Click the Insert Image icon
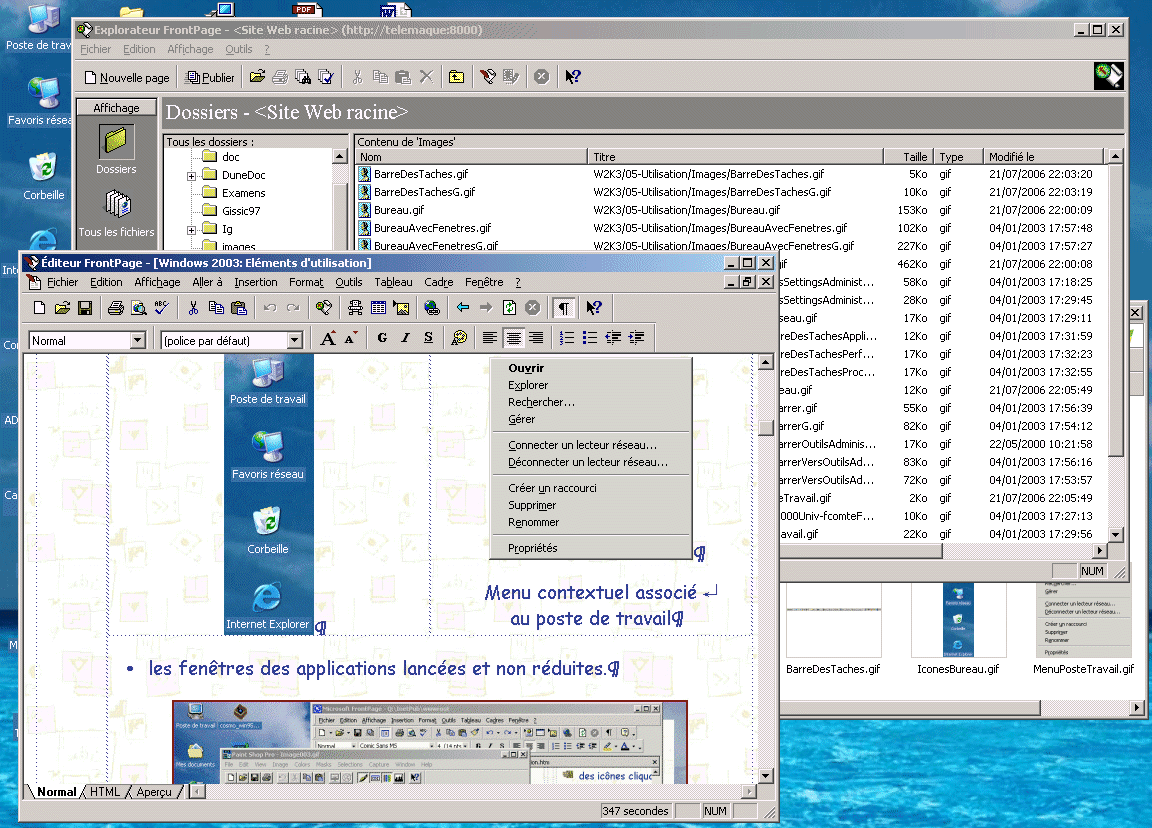This screenshot has width=1152, height=828. [401, 308]
